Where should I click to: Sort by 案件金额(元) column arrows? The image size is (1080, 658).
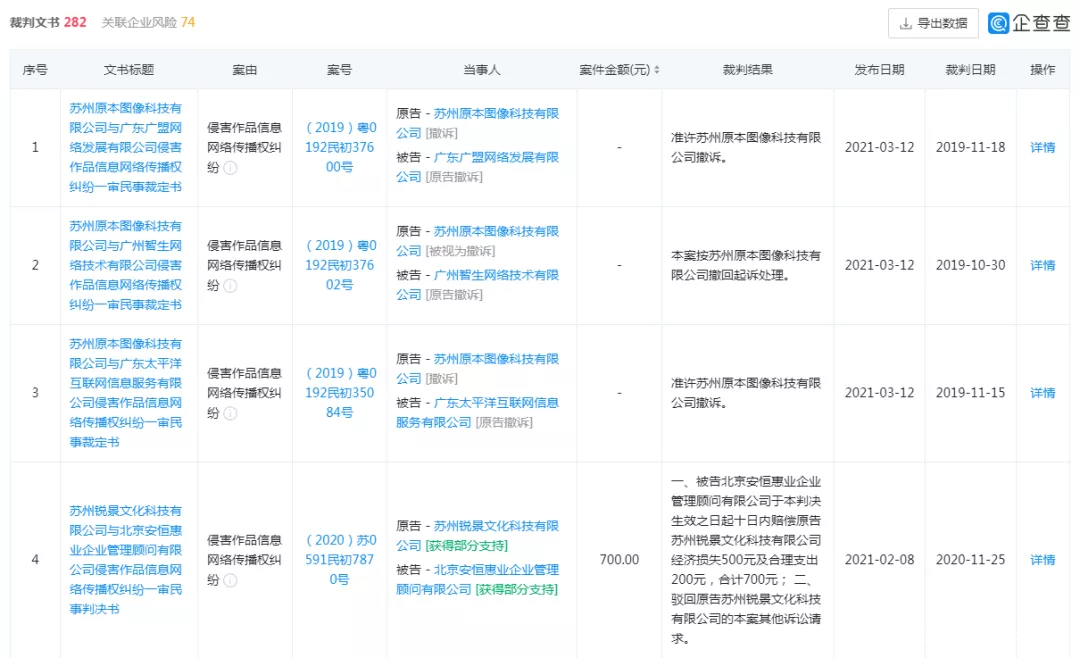[x=657, y=70]
